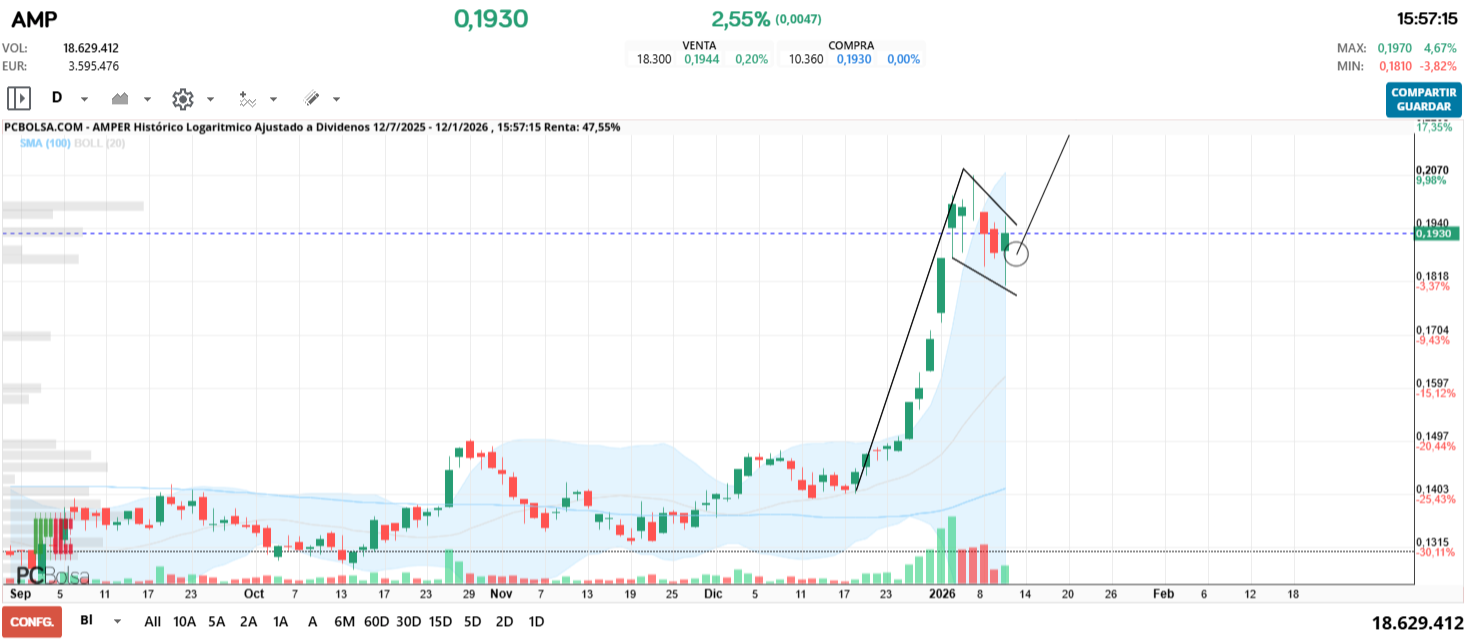This screenshot has height=643, width=1477.
Task: Select the 1D range tab
Action: click(x=536, y=621)
